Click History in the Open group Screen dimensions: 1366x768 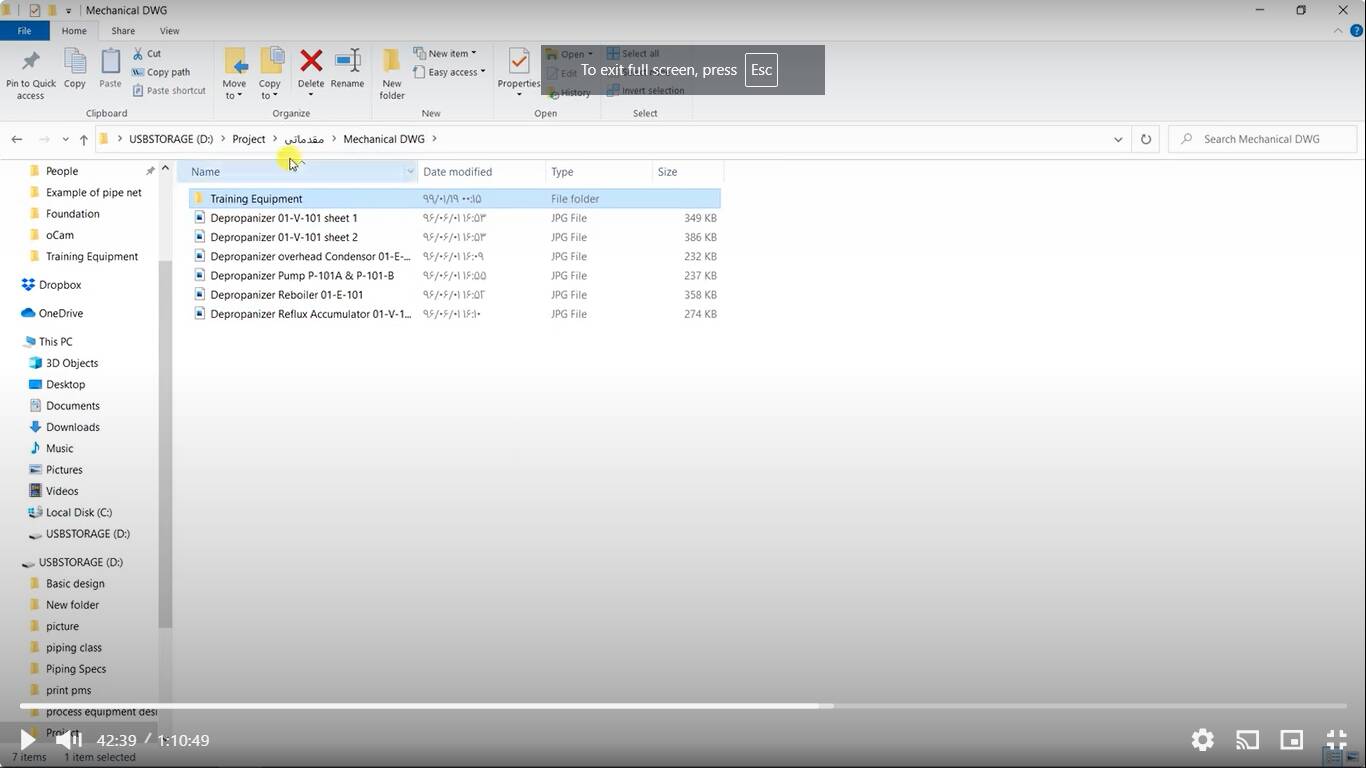point(569,92)
